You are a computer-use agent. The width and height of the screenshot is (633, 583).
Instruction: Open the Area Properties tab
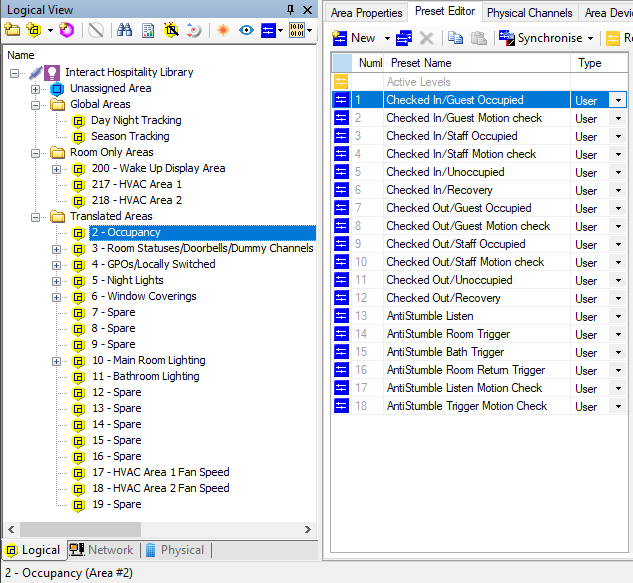(366, 13)
